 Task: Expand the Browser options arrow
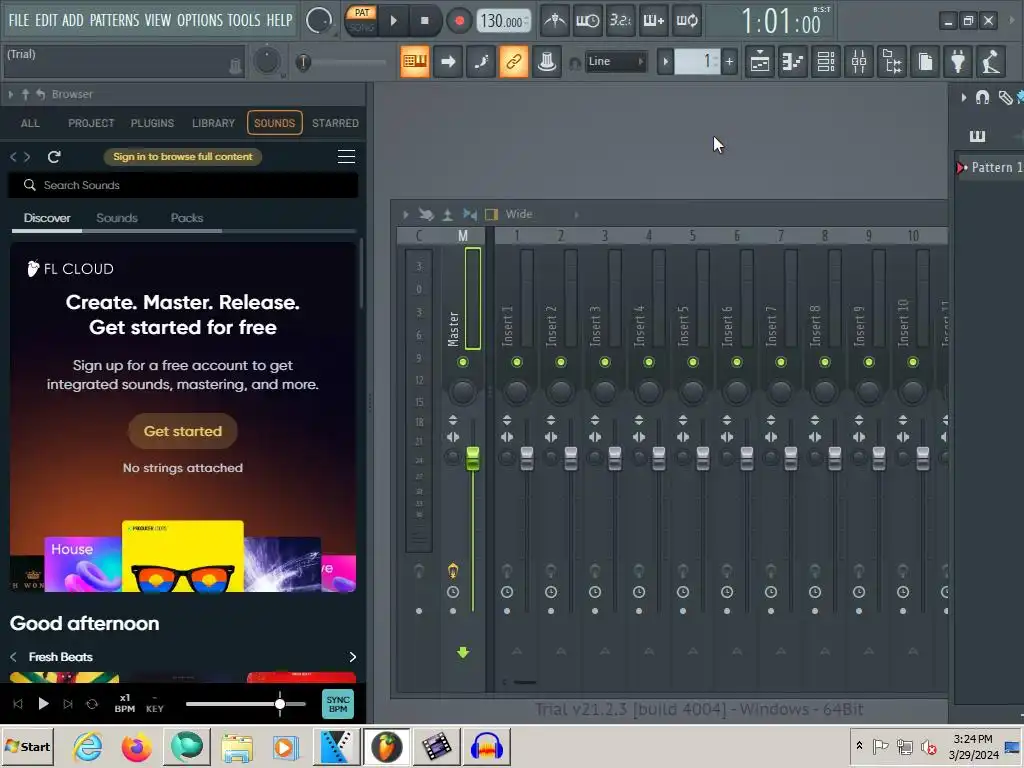pos(10,95)
